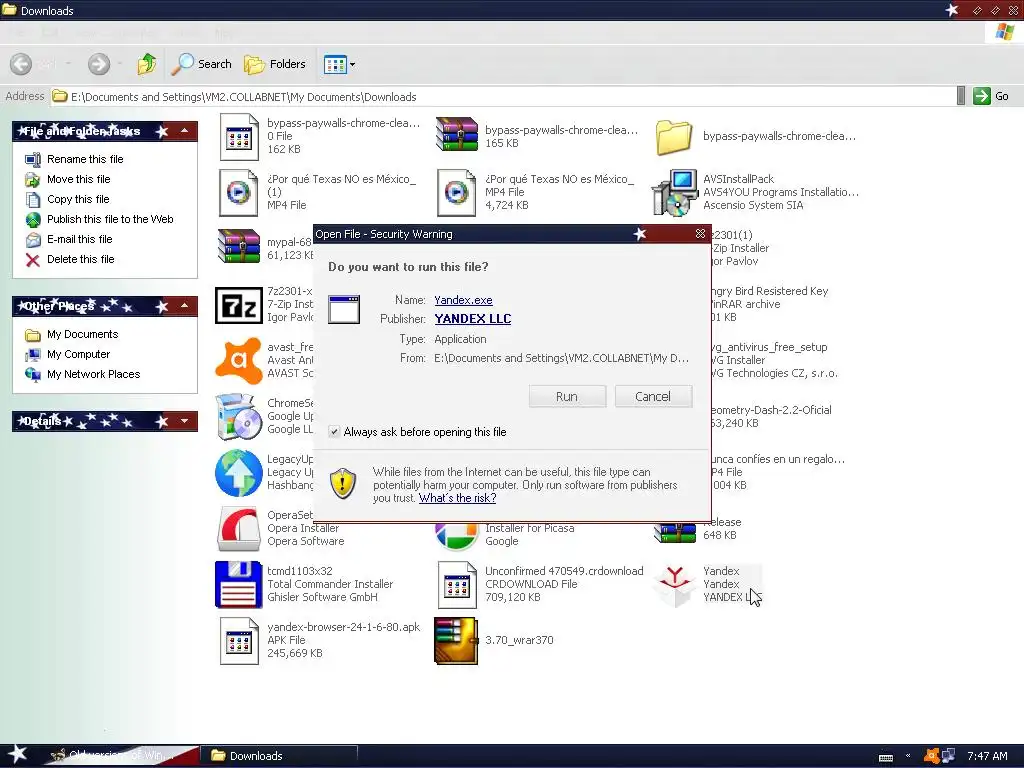Open the address bar dropdown arrow
Screen dimensions: 1024x768
click(x=961, y=96)
